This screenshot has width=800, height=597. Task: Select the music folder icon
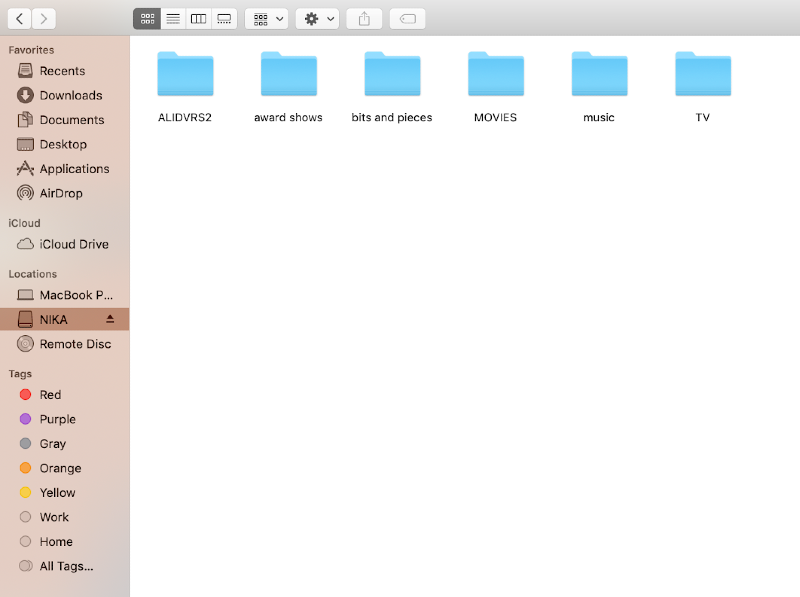click(x=599, y=74)
